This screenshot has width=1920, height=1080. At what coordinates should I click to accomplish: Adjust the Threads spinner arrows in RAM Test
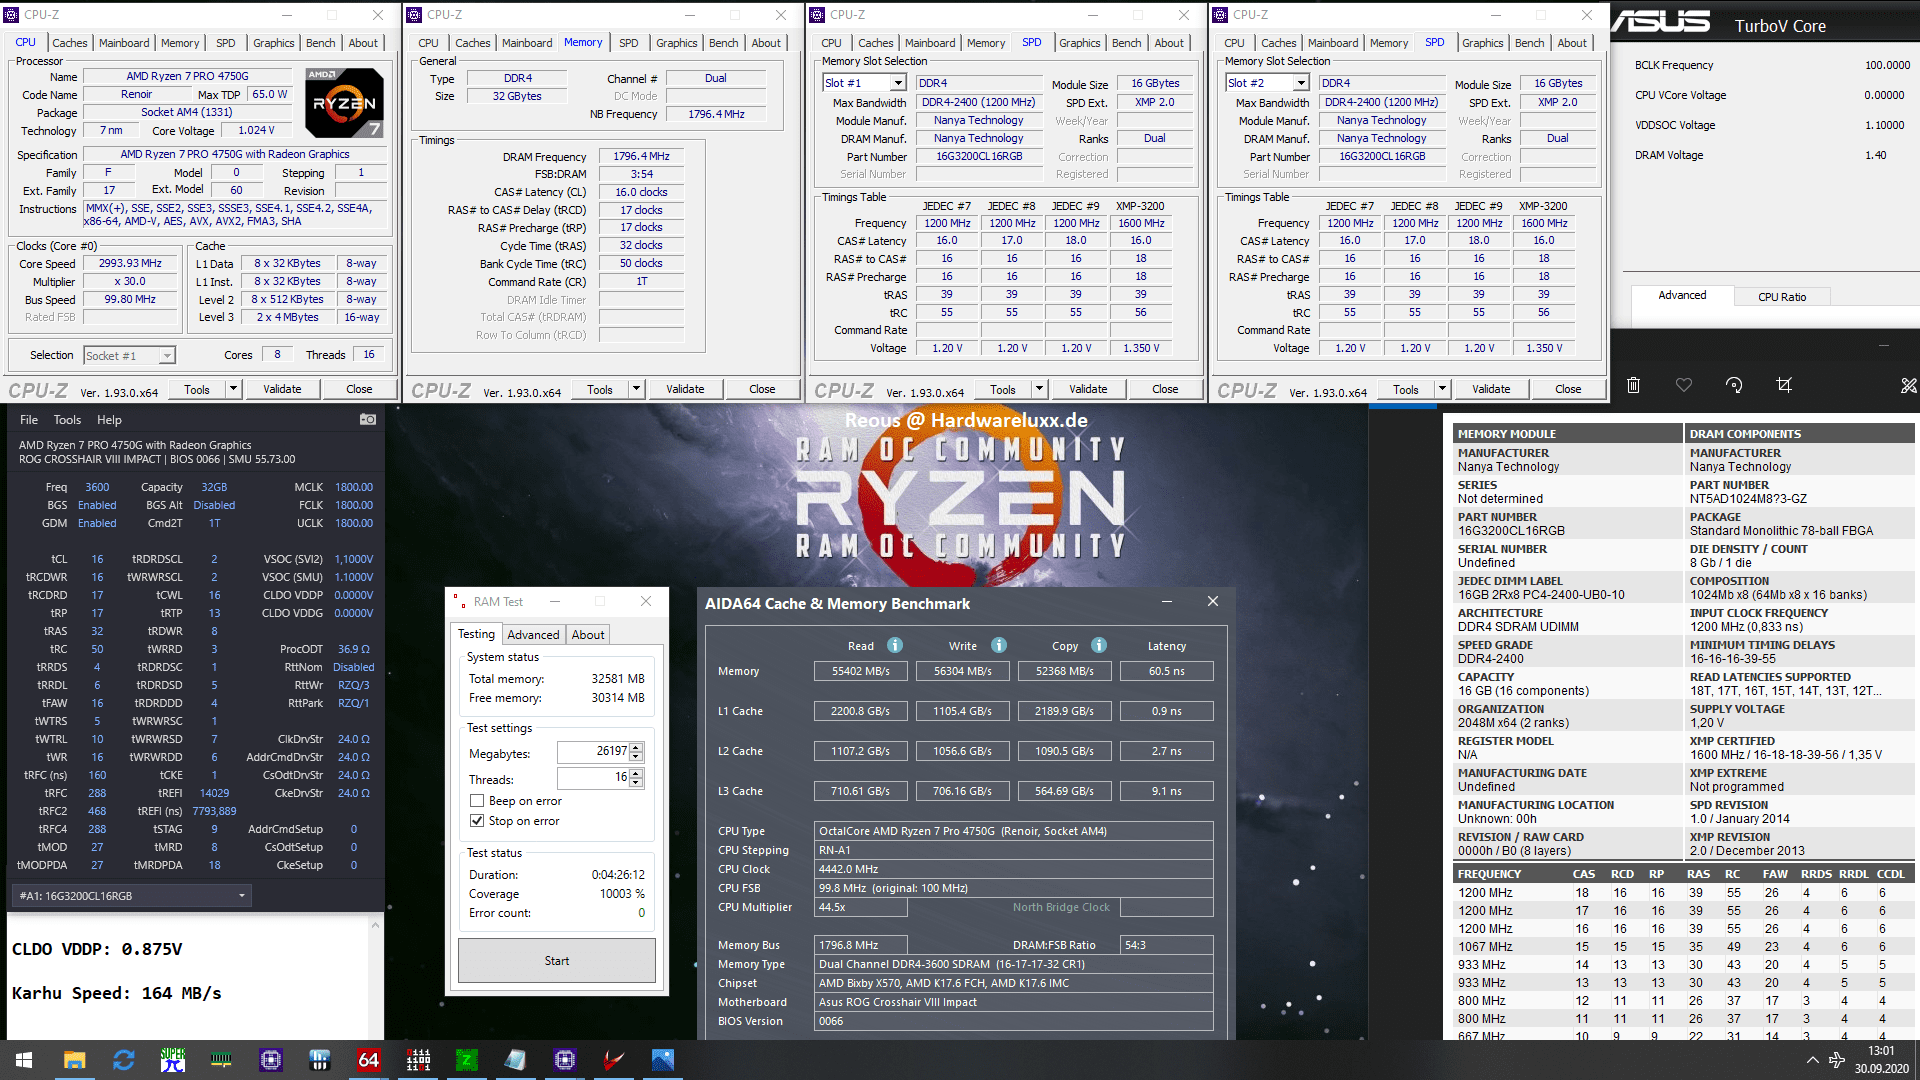tap(636, 777)
